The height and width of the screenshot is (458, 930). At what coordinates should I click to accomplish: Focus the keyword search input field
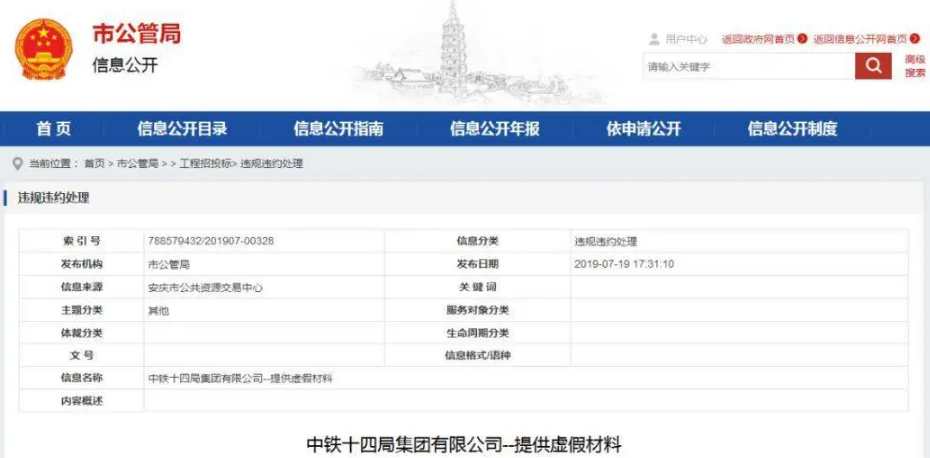749,66
